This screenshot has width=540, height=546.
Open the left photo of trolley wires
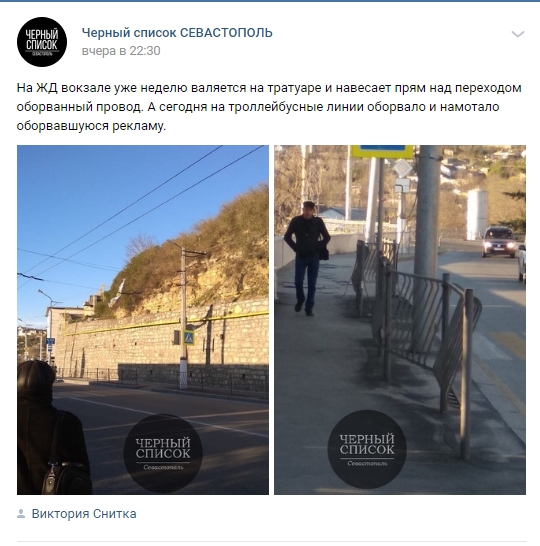tap(143, 320)
